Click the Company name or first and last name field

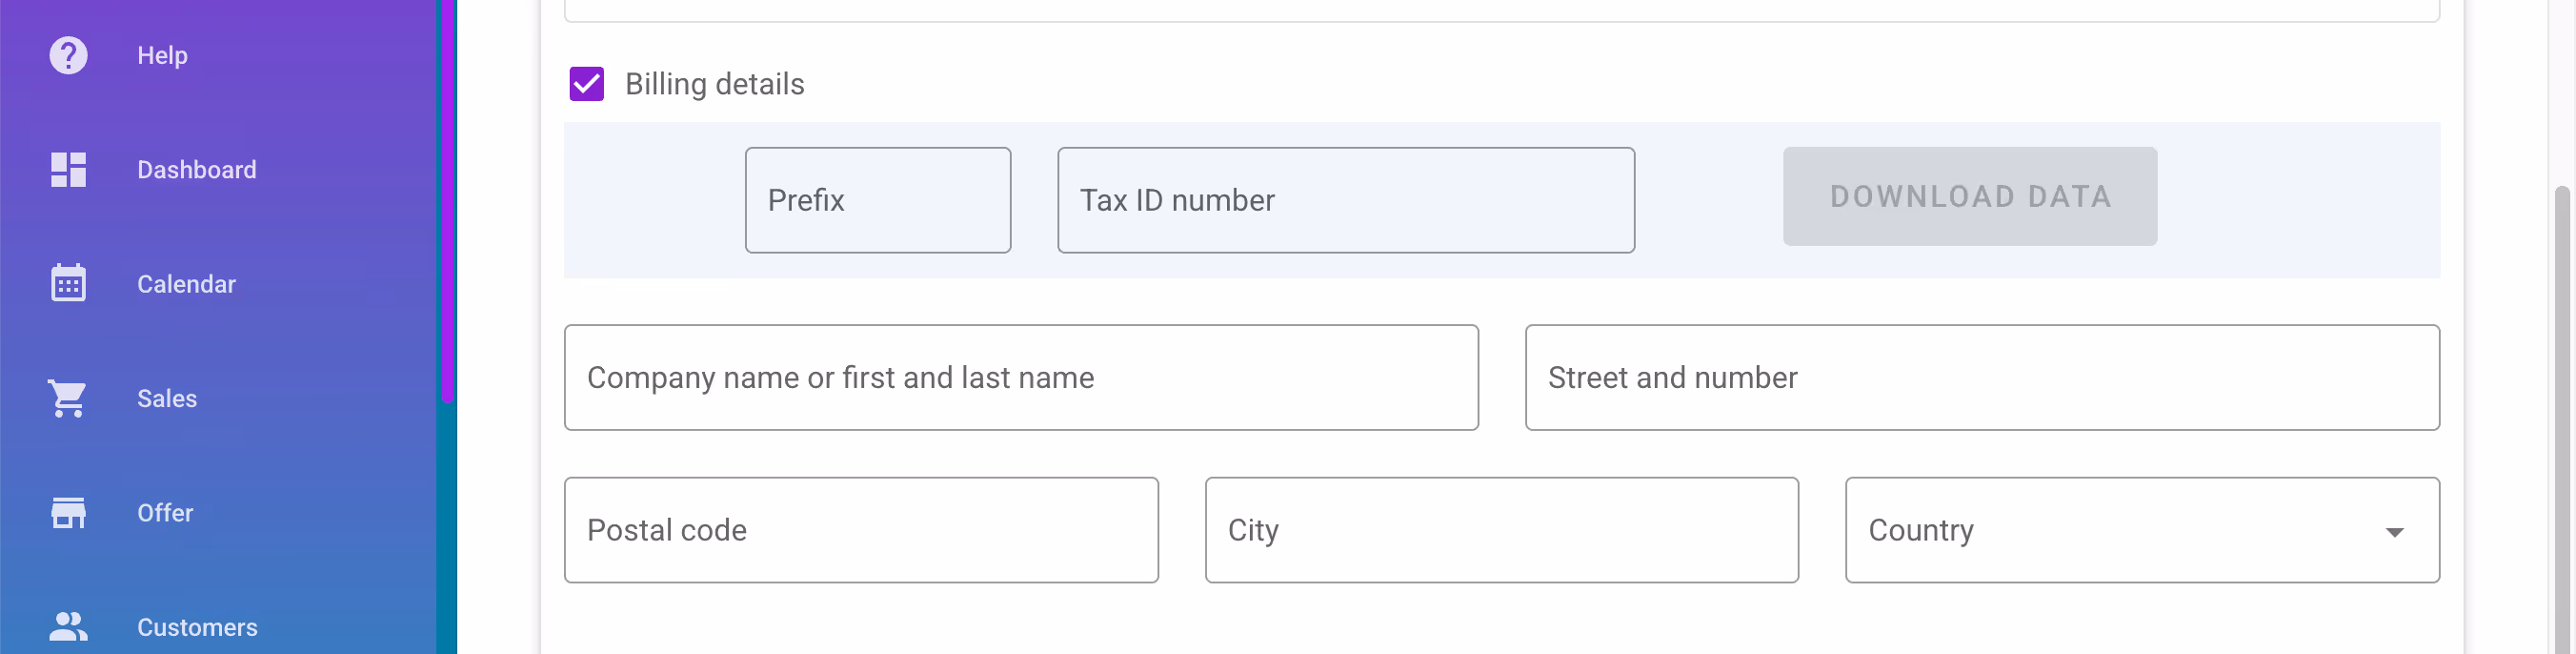click(x=1020, y=377)
